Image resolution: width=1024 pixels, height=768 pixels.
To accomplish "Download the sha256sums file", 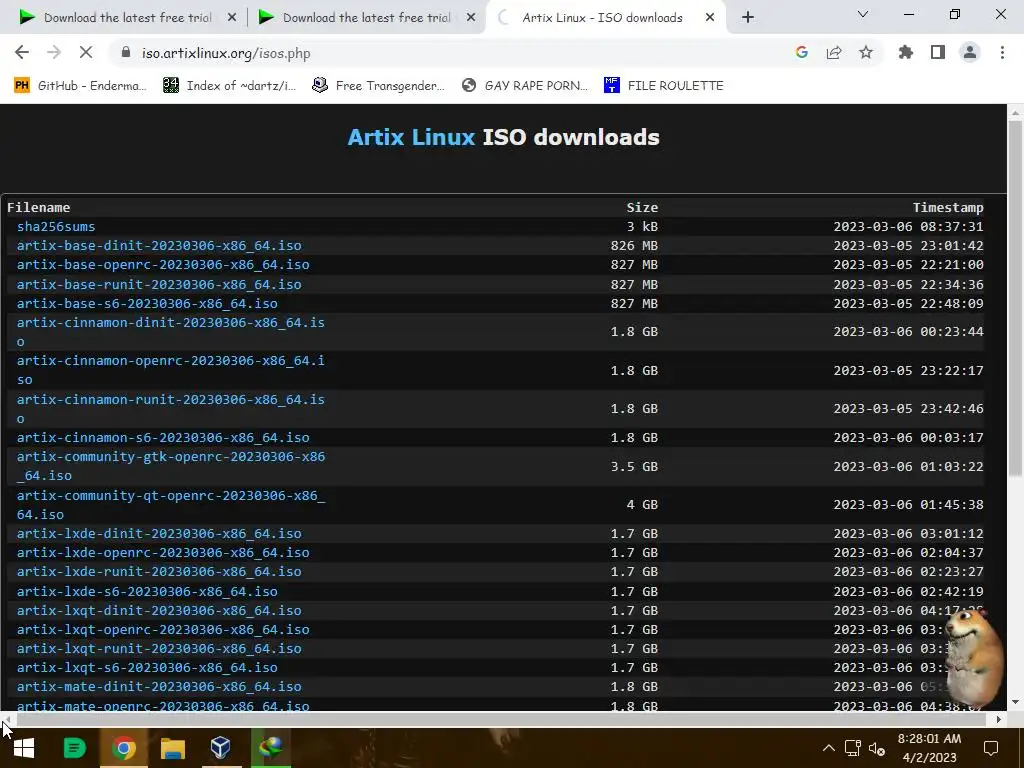I will pyautogui.click(x=56, y=227).
